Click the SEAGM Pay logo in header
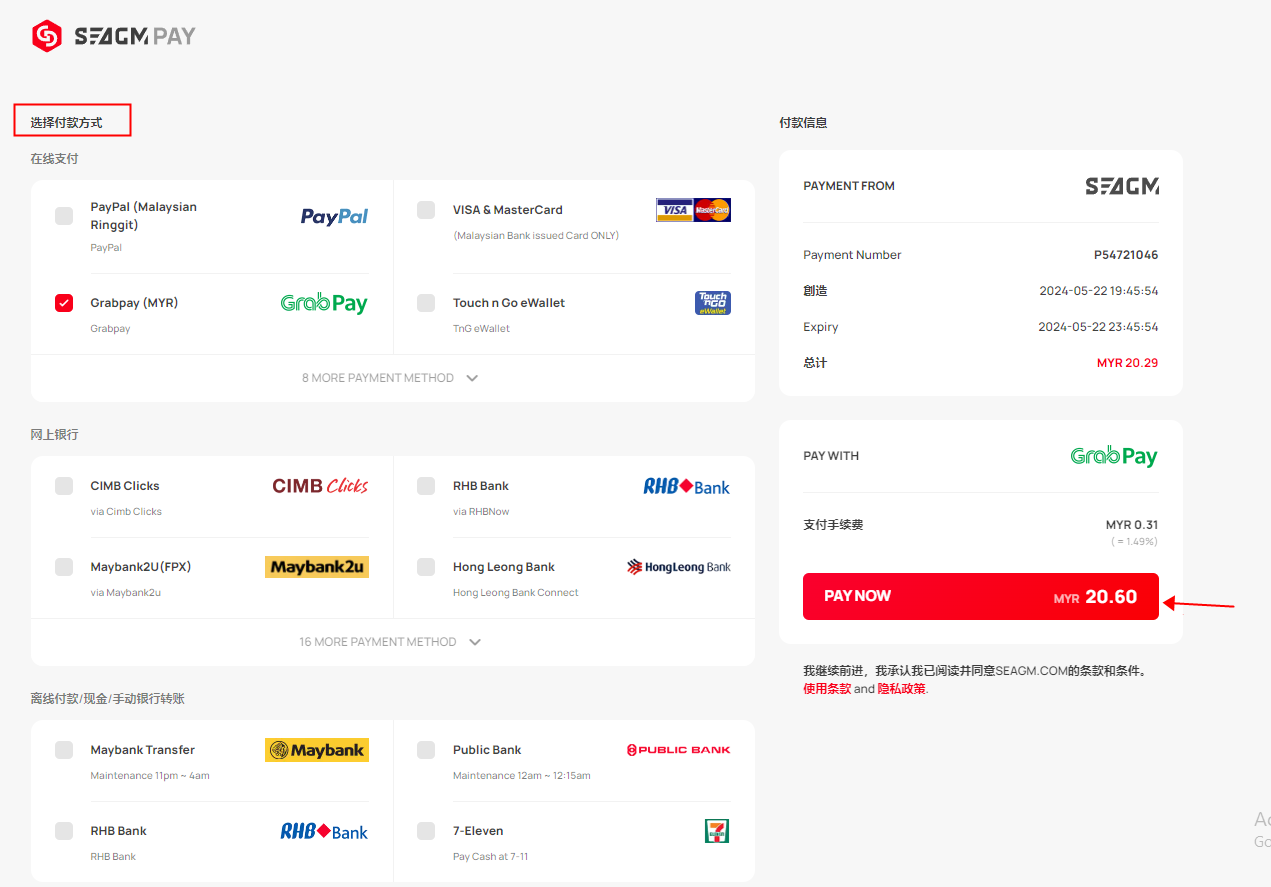Image resolution: width=1271 pixels, height=887 pixels. 114,36
